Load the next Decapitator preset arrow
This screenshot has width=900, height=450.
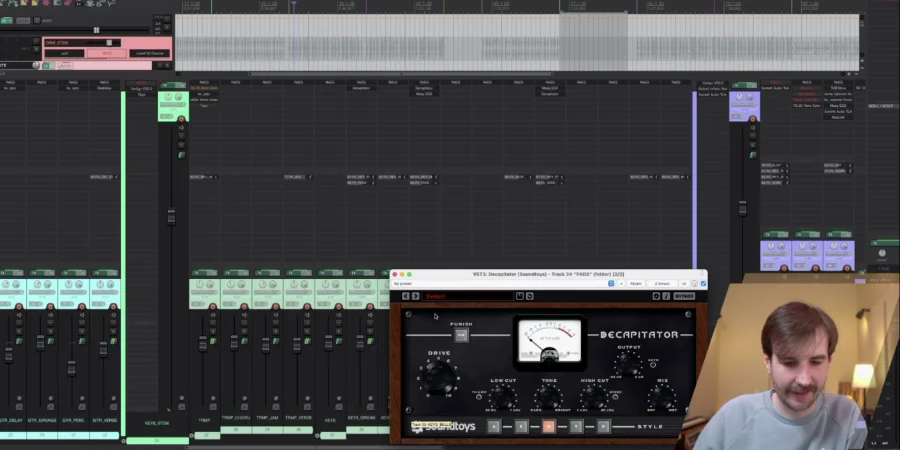416,296
